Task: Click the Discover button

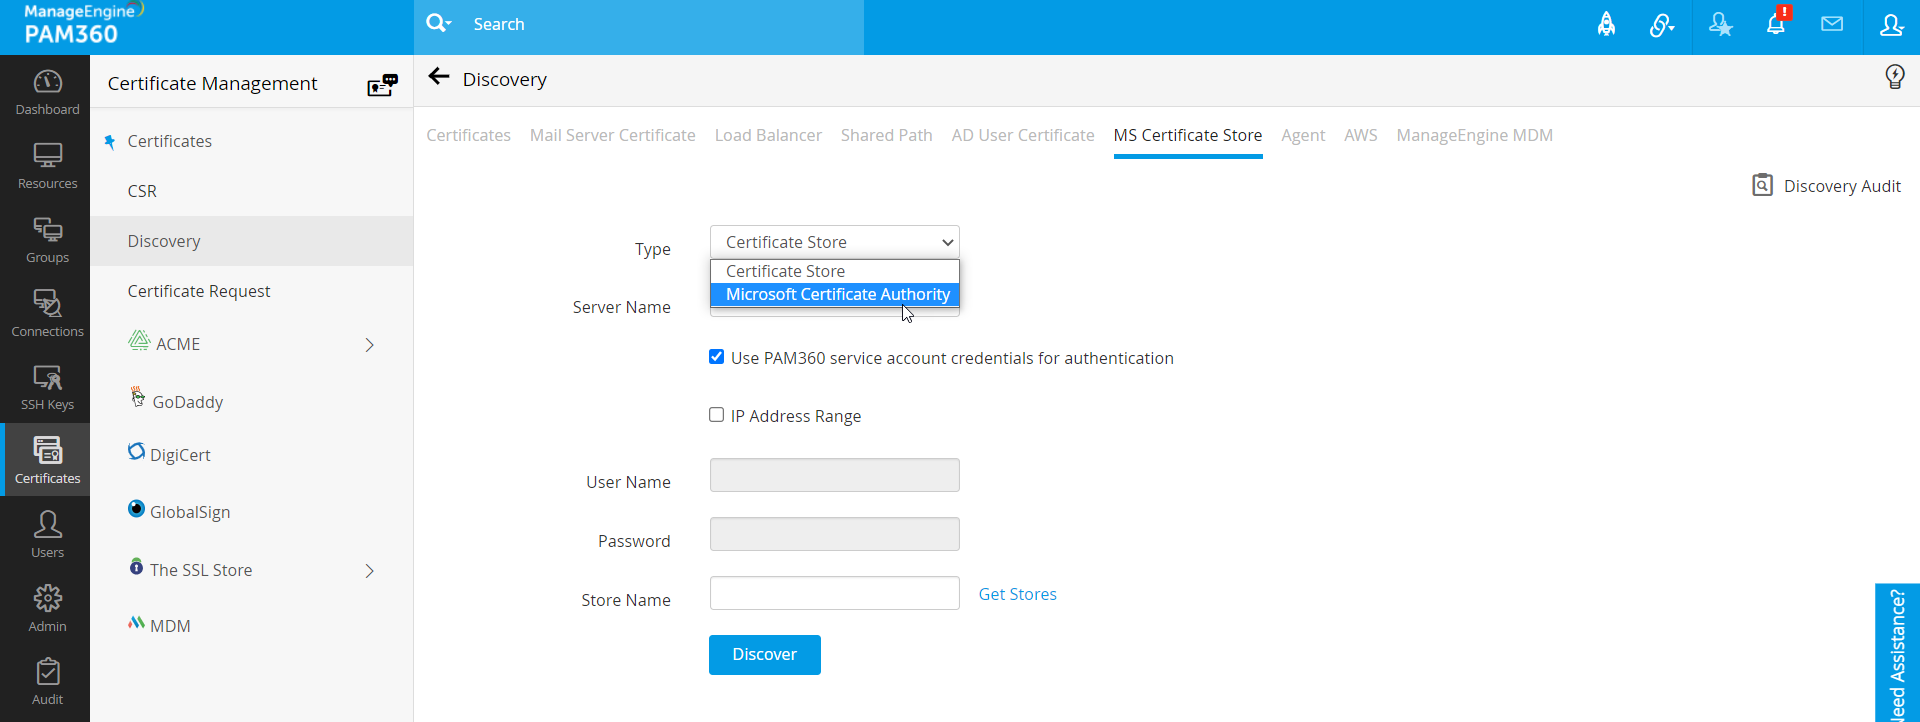Action: point(764,655)
